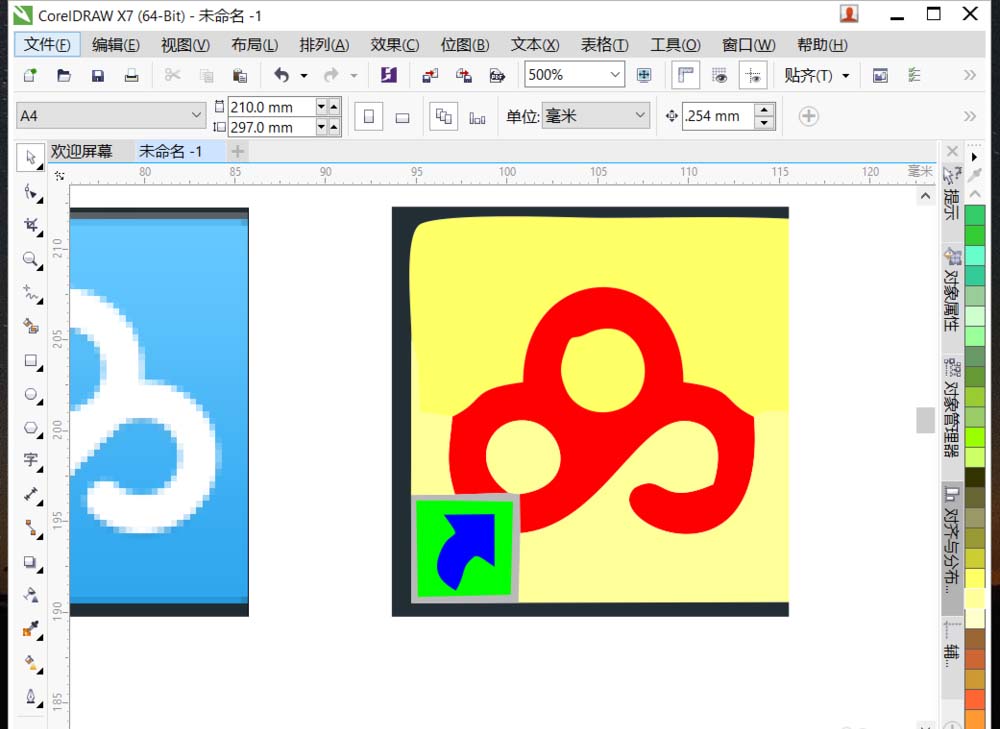Viewport: 1000px width, 729px height.
Task: Click the page width field 210.0 mm
Action: 271,107
